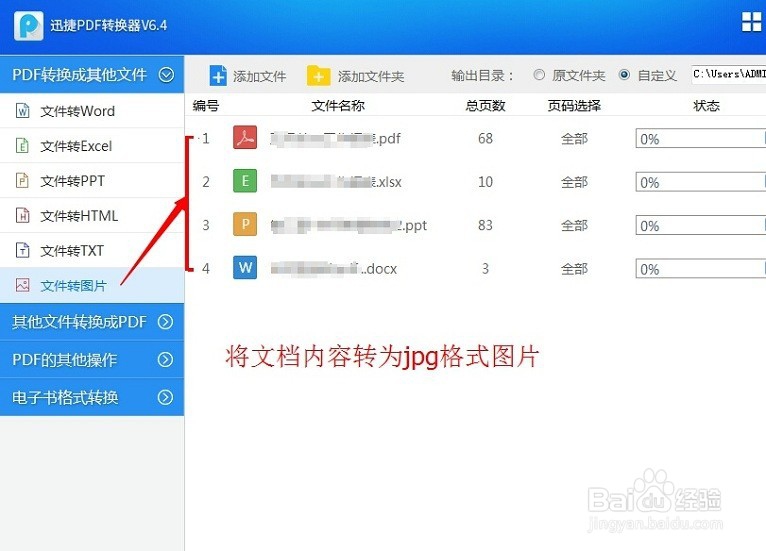Select the .ppt file name in row 3
This screenshot has width=766, height=551.
[x=349, y=225]
